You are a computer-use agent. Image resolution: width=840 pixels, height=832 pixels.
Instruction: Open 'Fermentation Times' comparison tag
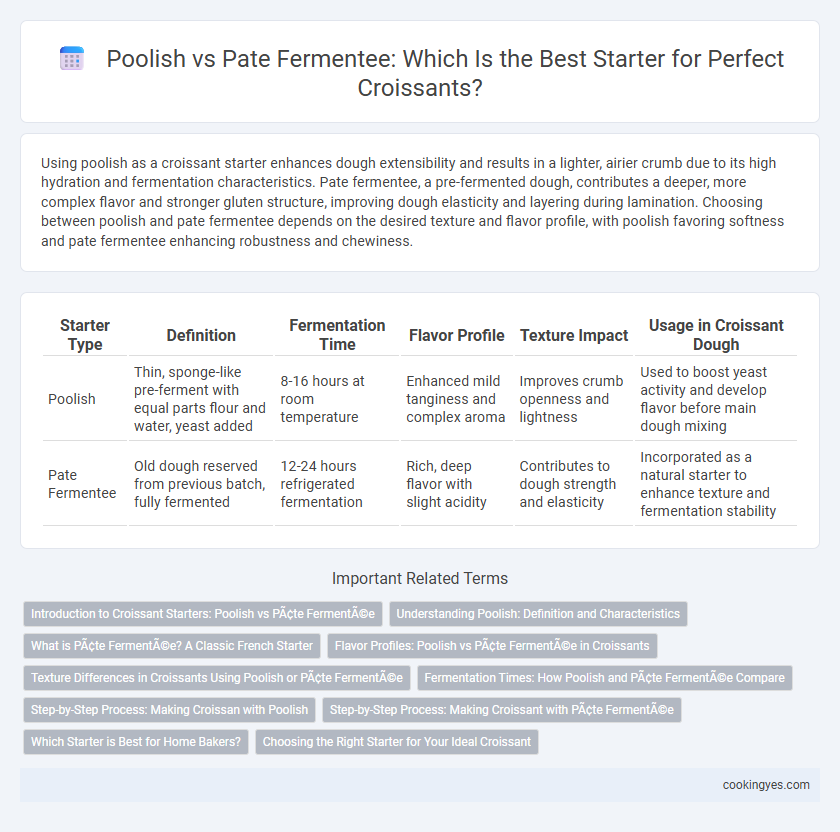pos(604,678)
